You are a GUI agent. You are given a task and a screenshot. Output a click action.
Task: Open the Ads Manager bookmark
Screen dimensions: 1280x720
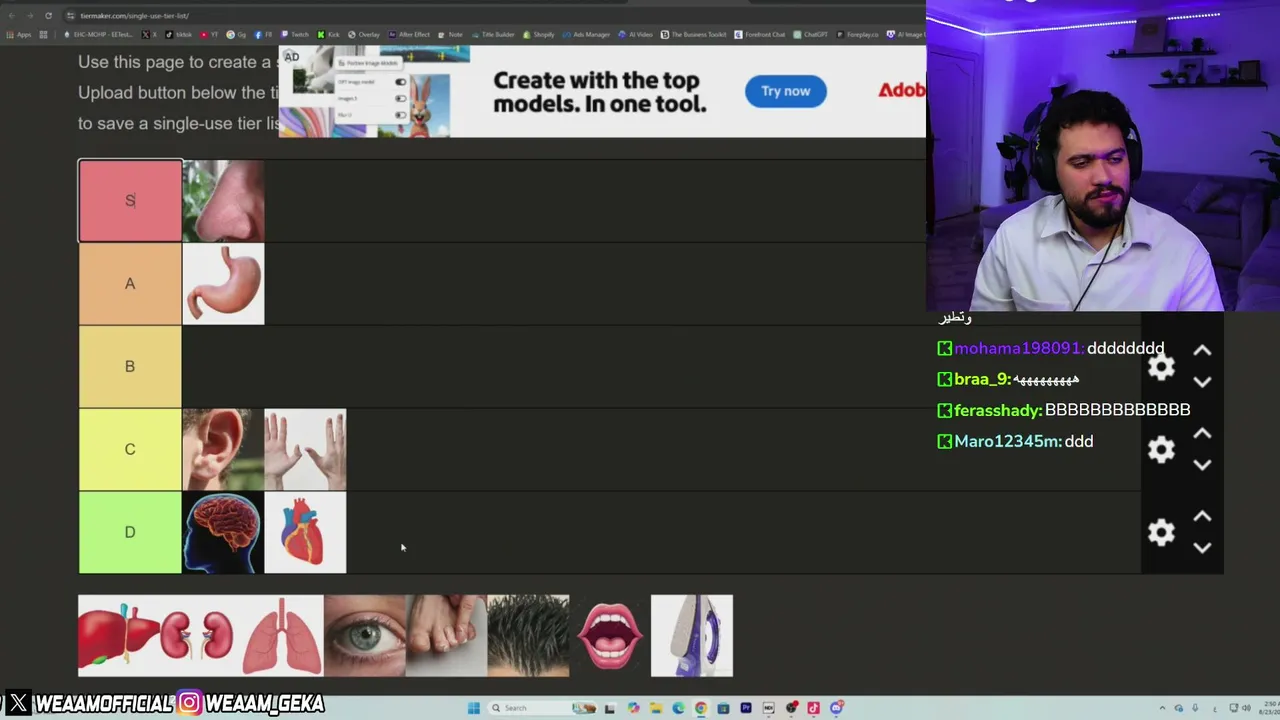586,35
